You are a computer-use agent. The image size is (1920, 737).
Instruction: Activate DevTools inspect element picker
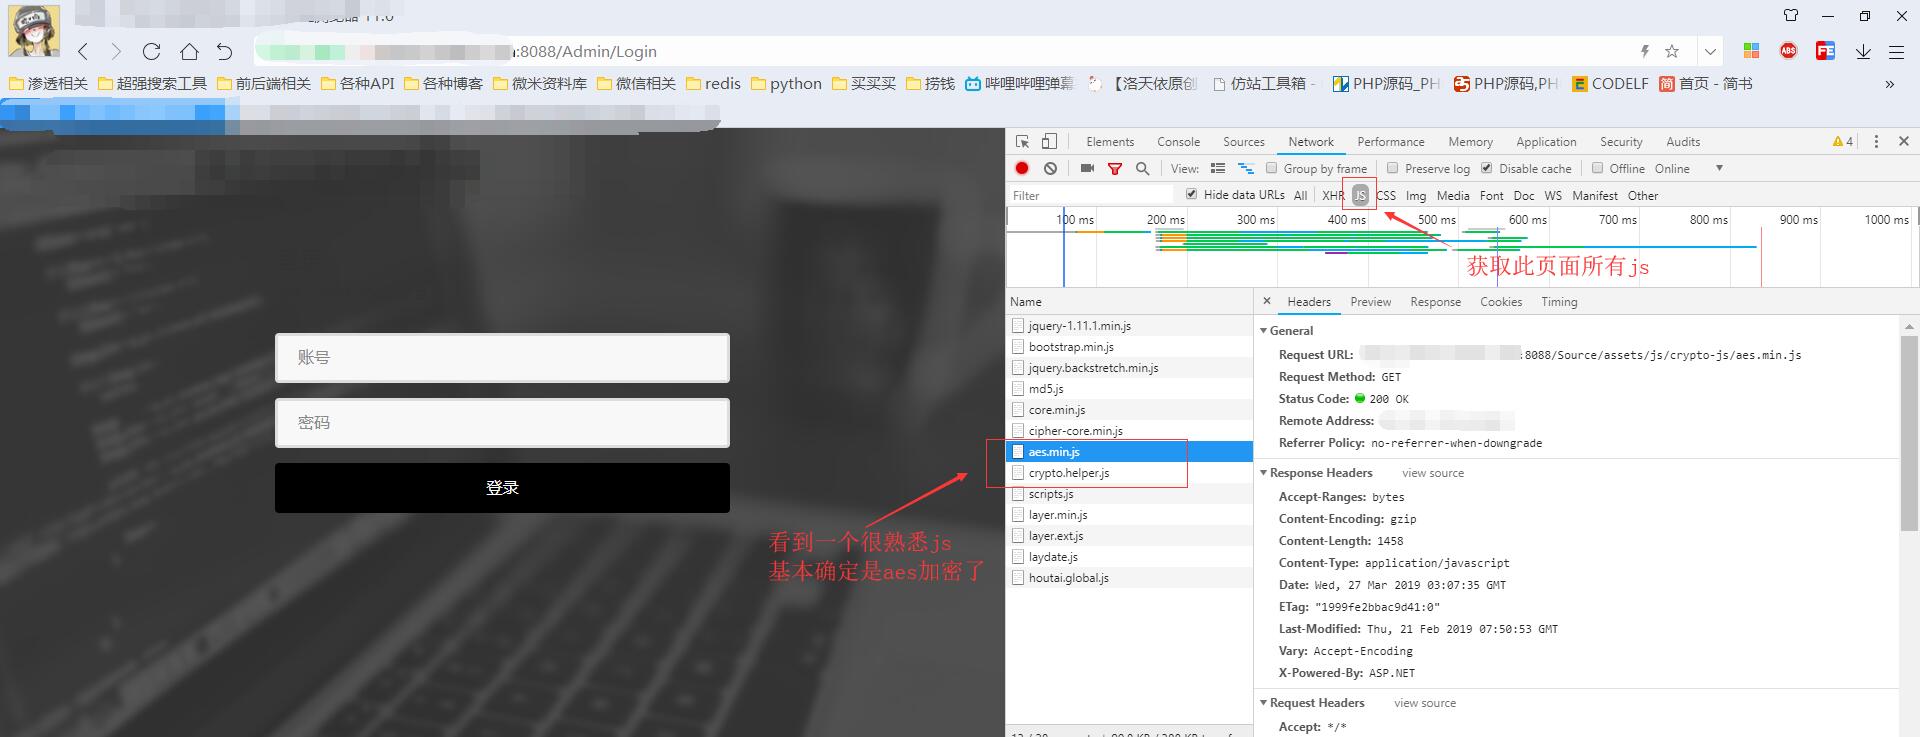pyautogui.click(x=1022, y=141)
